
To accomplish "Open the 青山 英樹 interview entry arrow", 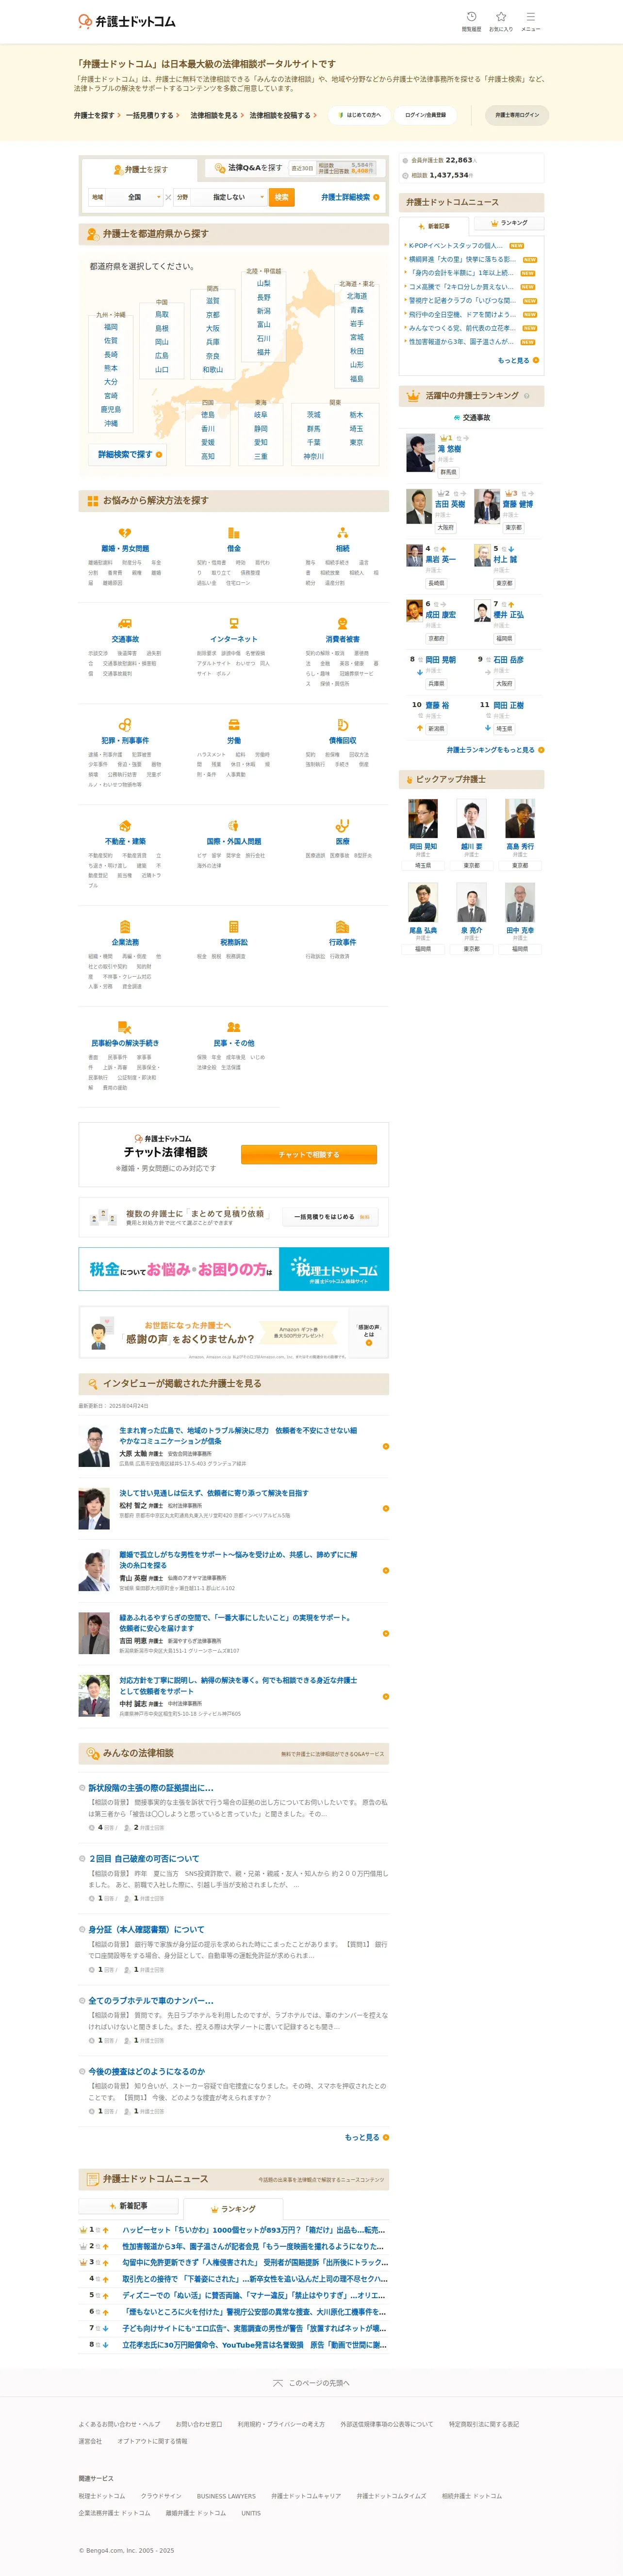I will point(386,1571).
